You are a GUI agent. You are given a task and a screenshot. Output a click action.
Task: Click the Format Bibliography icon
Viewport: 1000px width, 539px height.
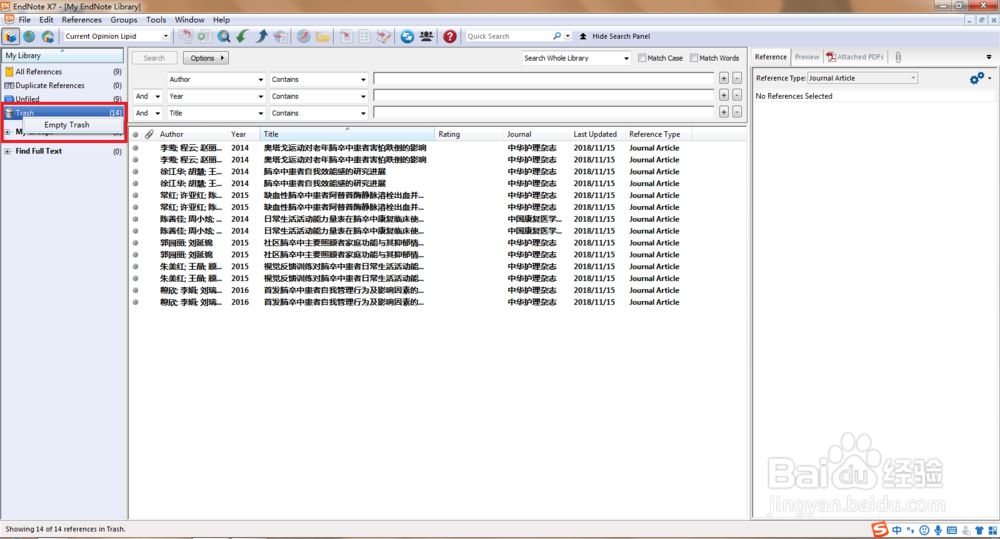click(x=364, y=36)
